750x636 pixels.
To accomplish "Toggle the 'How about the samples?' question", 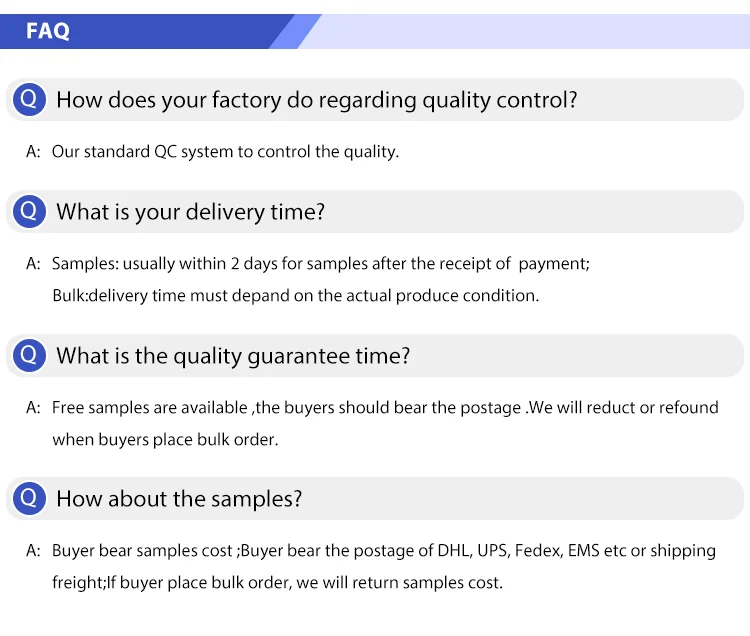I will click(x=179, y=499).
